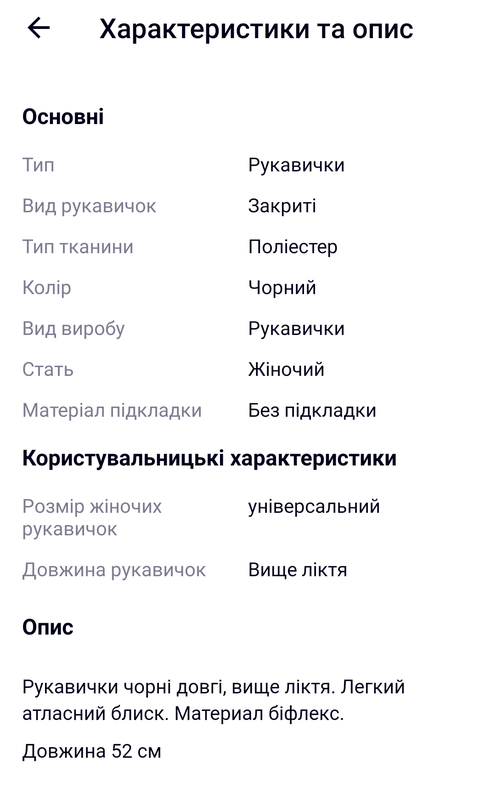
Task: Tap the Чорний color value
Action: [282, 288]
